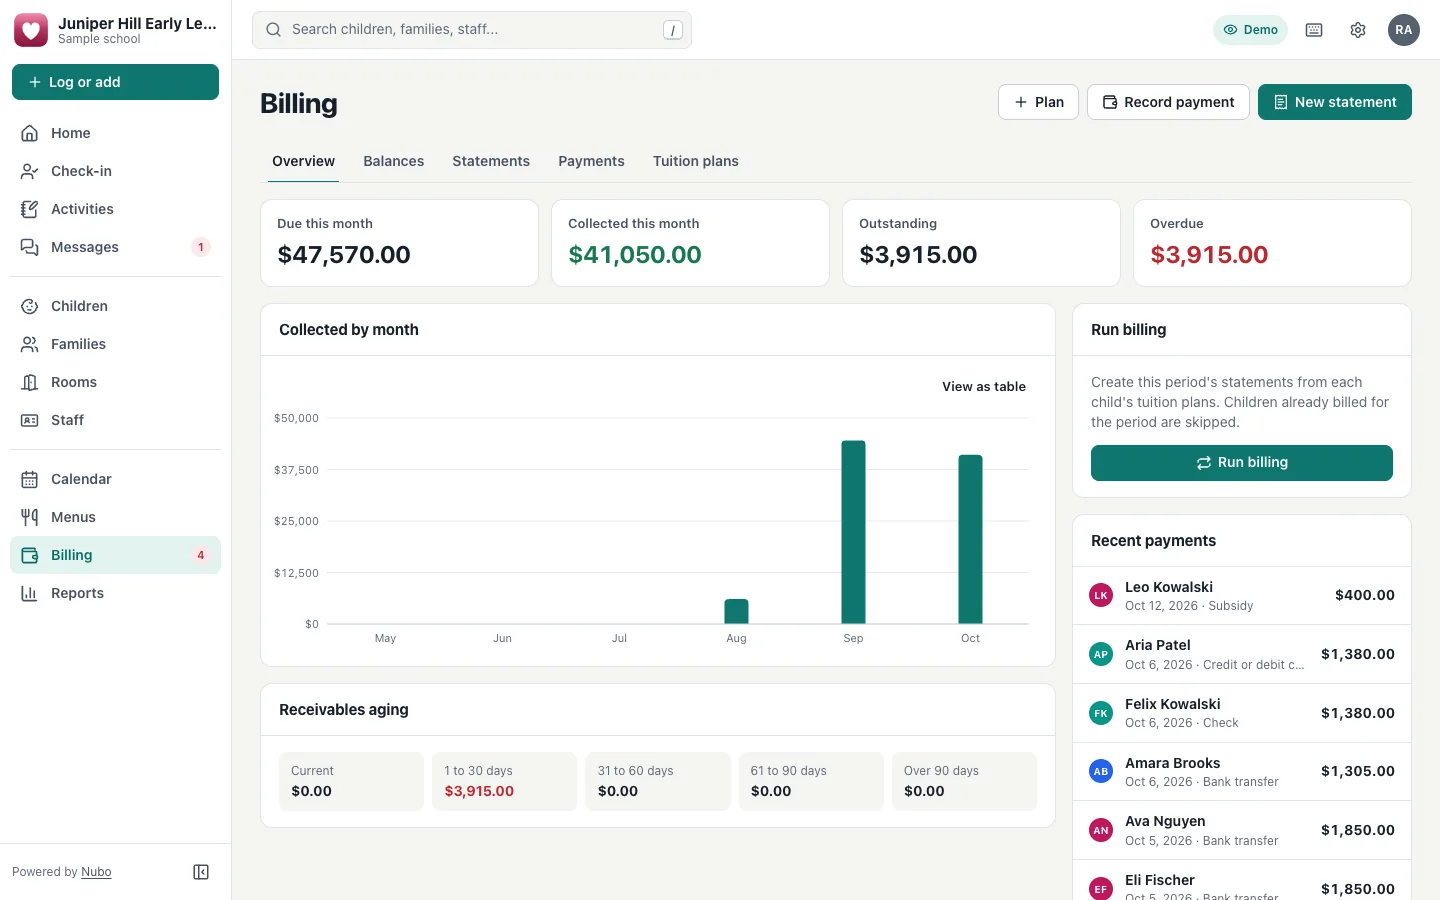Click the Log or add button
The image size is (1440, 900).
tap(115, 82)
